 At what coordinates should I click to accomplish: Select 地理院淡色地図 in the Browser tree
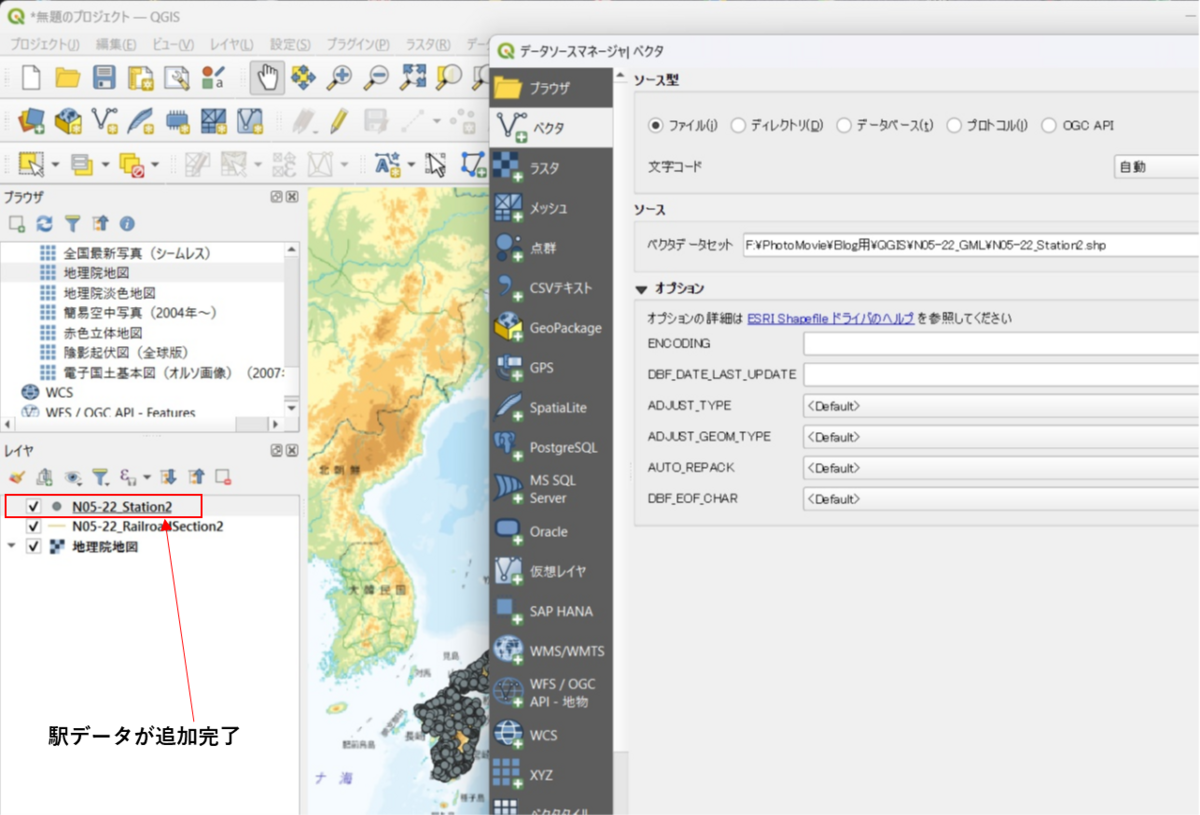(109, 293)
